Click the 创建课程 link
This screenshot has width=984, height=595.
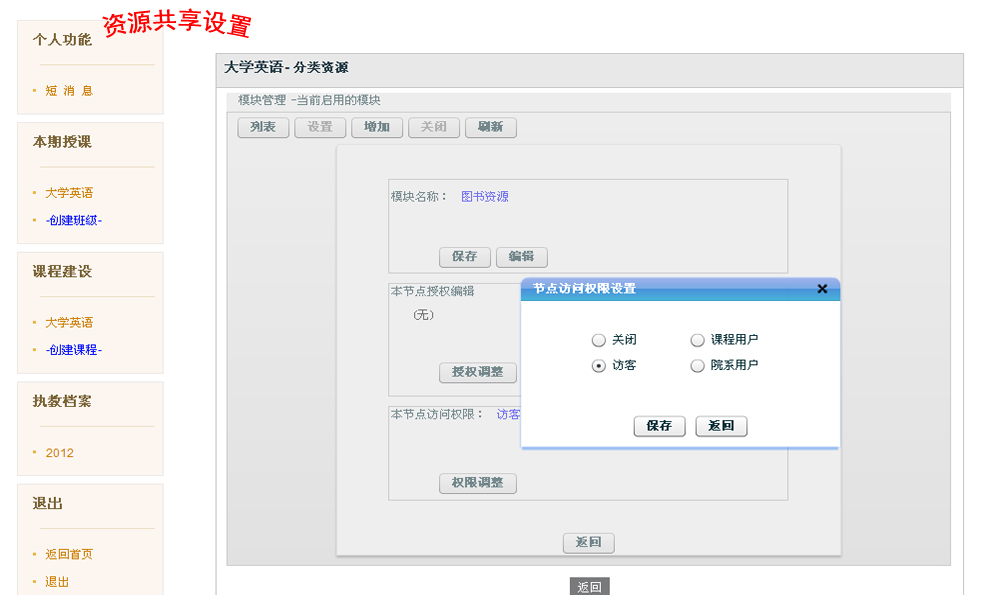(x=73, y=350)
